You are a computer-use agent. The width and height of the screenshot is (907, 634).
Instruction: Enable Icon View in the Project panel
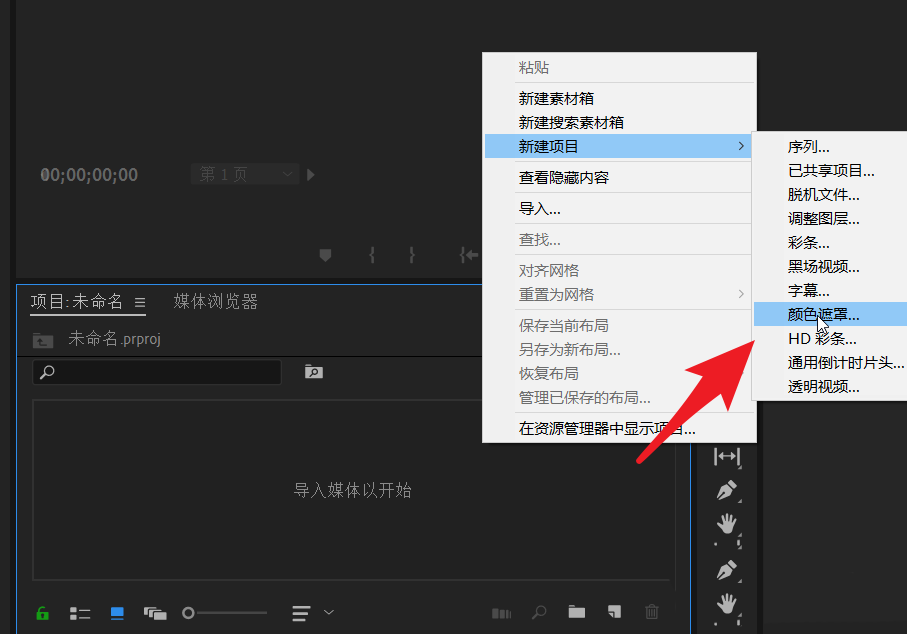[x=117, y=613]
